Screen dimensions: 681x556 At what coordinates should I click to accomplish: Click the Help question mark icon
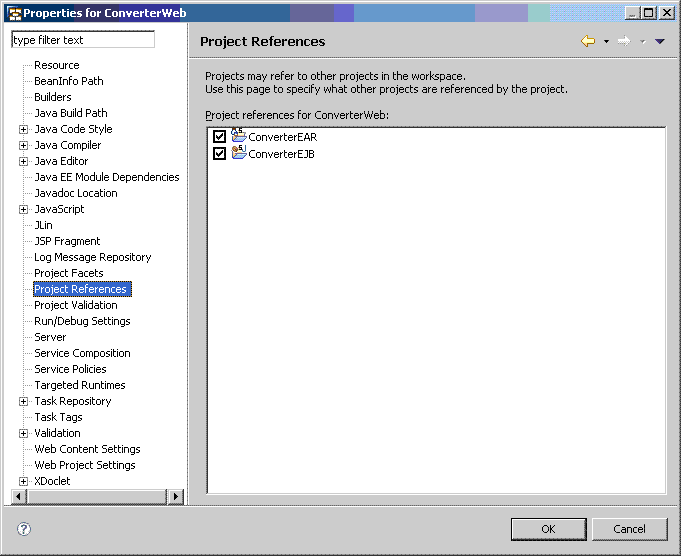tap(24, 529)
